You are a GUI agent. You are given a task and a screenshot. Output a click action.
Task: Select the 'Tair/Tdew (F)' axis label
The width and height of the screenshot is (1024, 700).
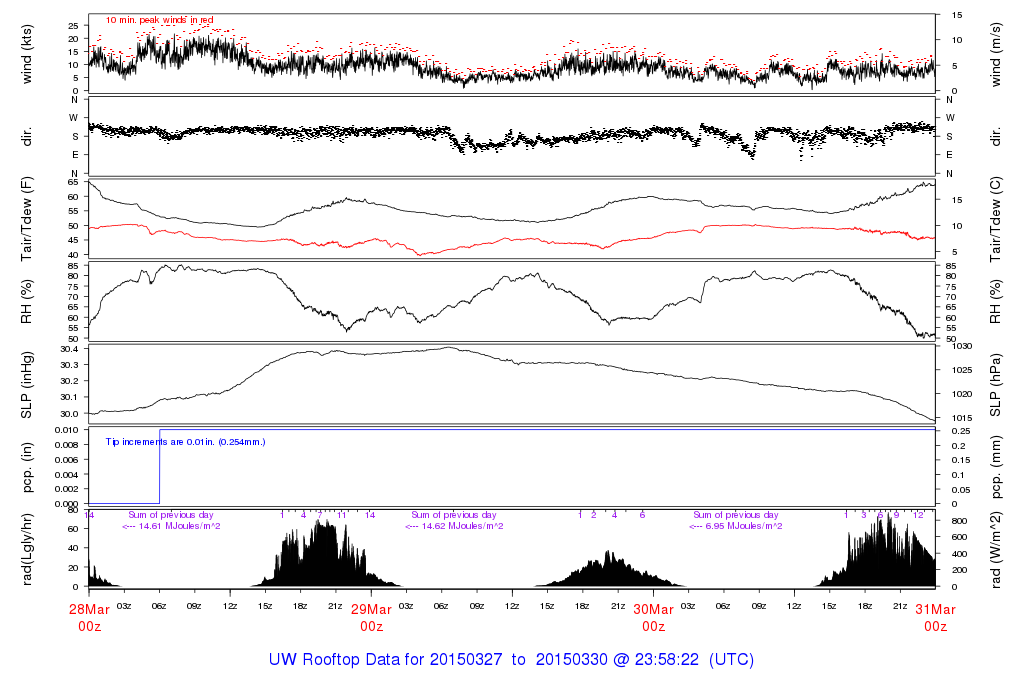coord(28,218)
